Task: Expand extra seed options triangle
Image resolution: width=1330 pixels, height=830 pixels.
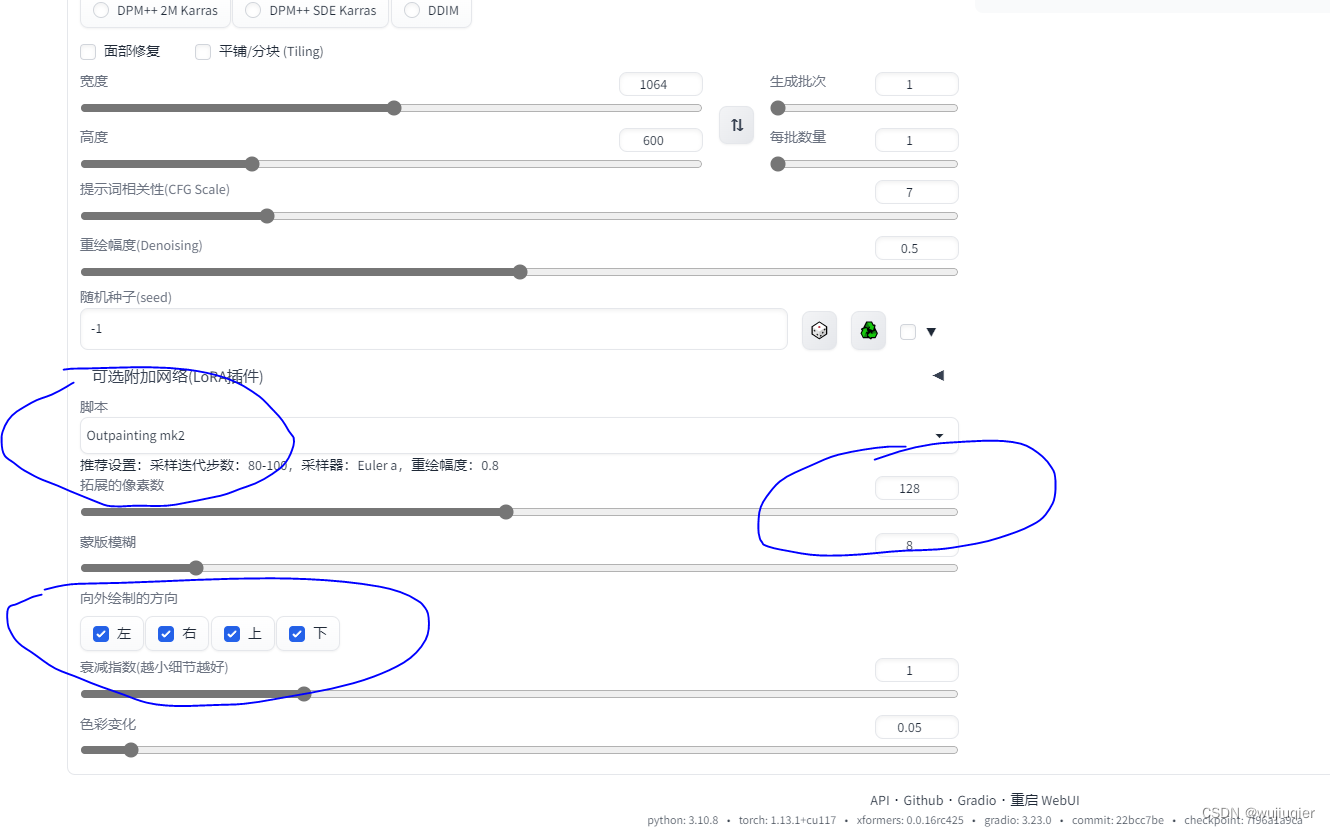Action: (931, 332)
